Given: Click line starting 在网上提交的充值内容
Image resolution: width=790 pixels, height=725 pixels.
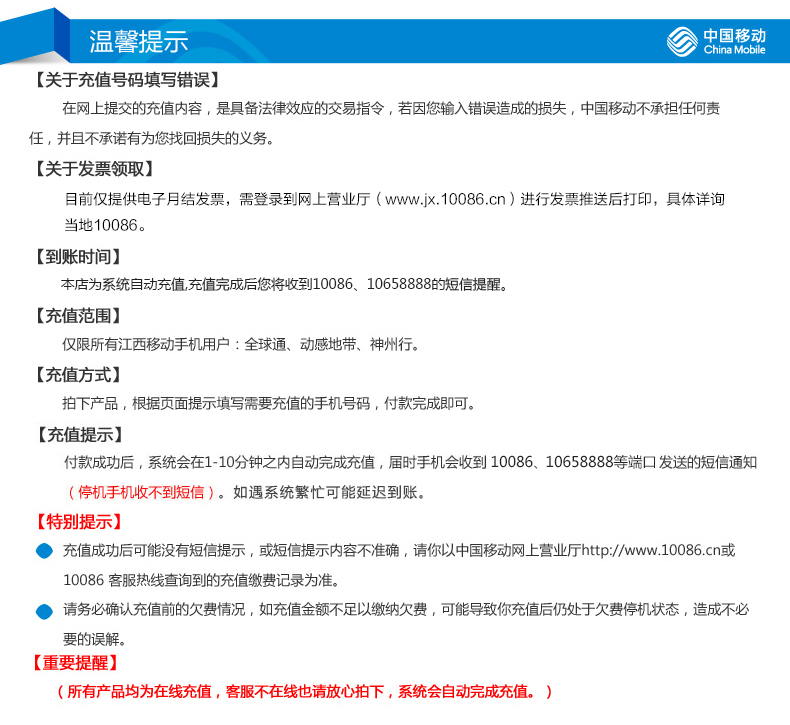Looking at the screenshot, I should click(391, 108).
